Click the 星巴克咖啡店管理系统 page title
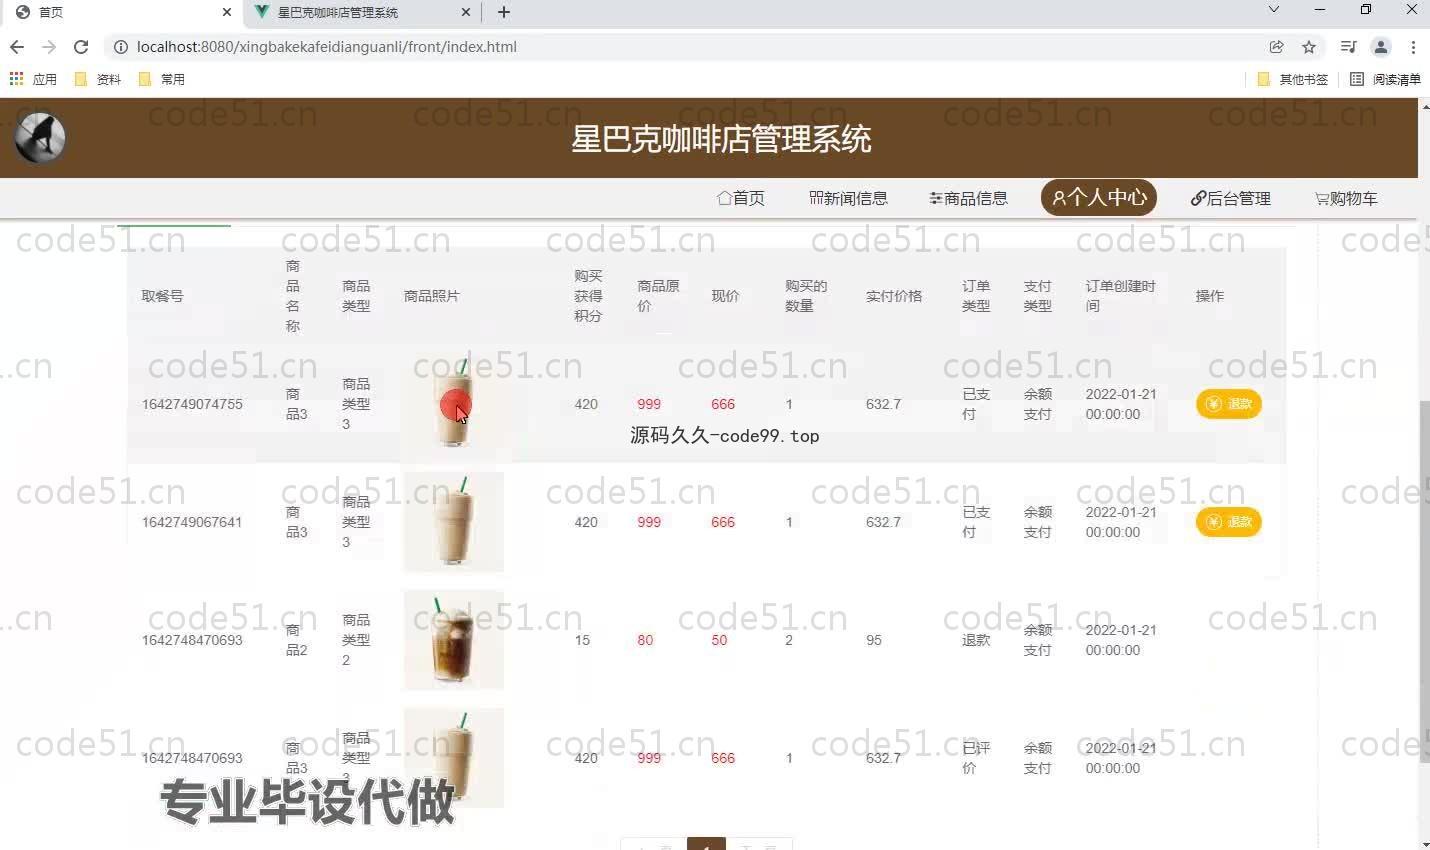The image size is (1430, 850). coord(721,139)
